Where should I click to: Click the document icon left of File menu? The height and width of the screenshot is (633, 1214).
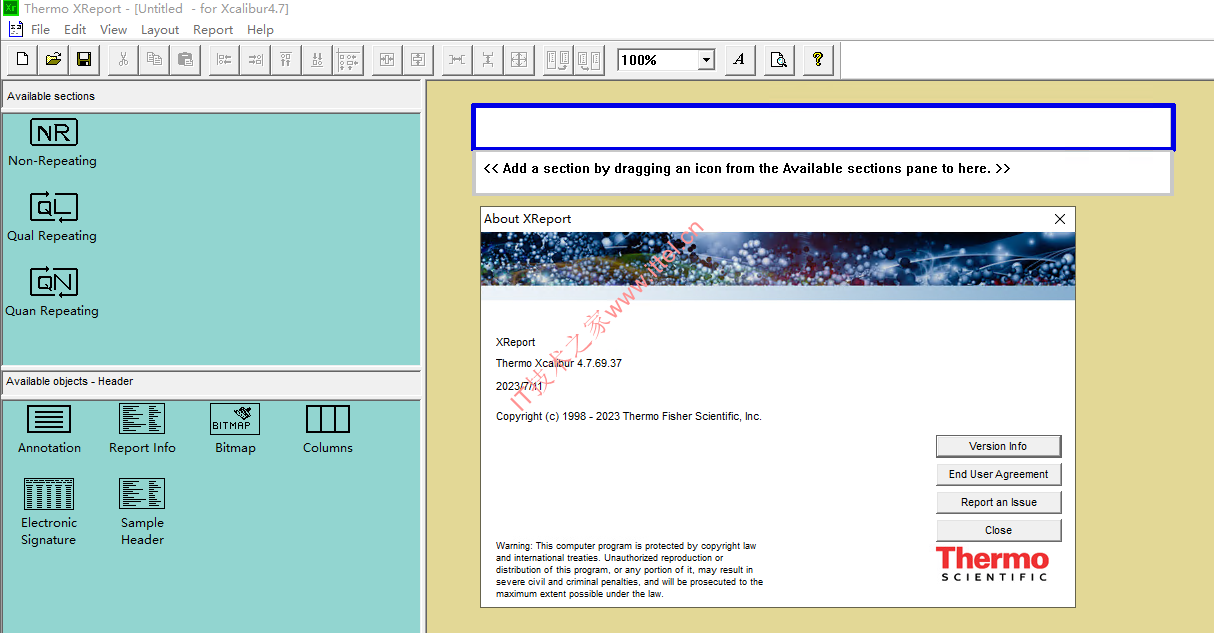[15, 29]
